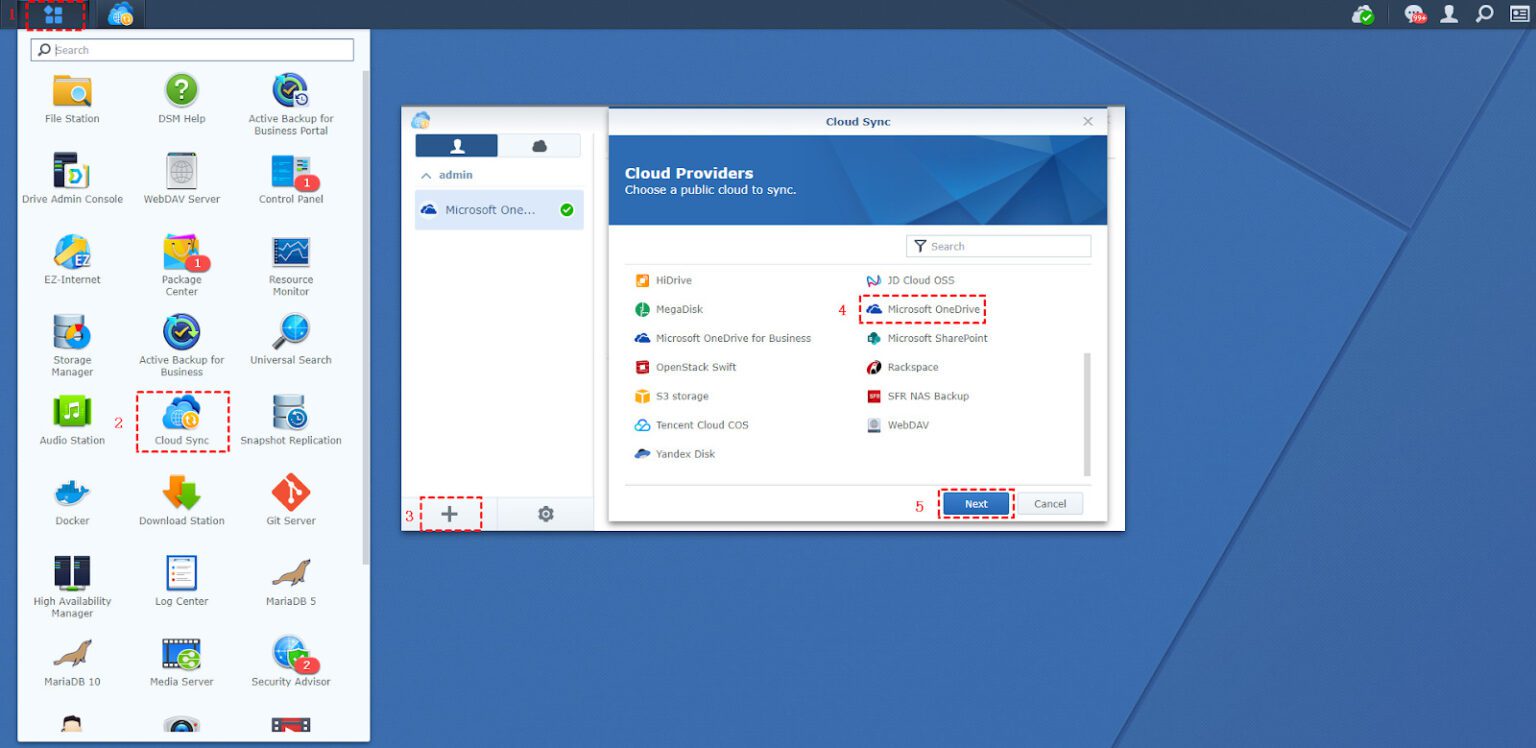Open Log Center
The height and width of the screenshot is (748, 1536).
pos(182,581)
